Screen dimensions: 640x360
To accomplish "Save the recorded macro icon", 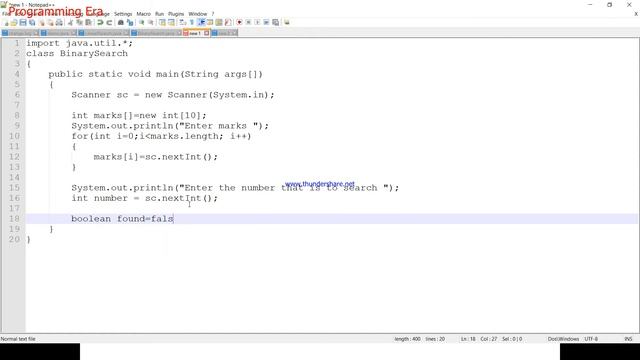I will click(276, 22).
